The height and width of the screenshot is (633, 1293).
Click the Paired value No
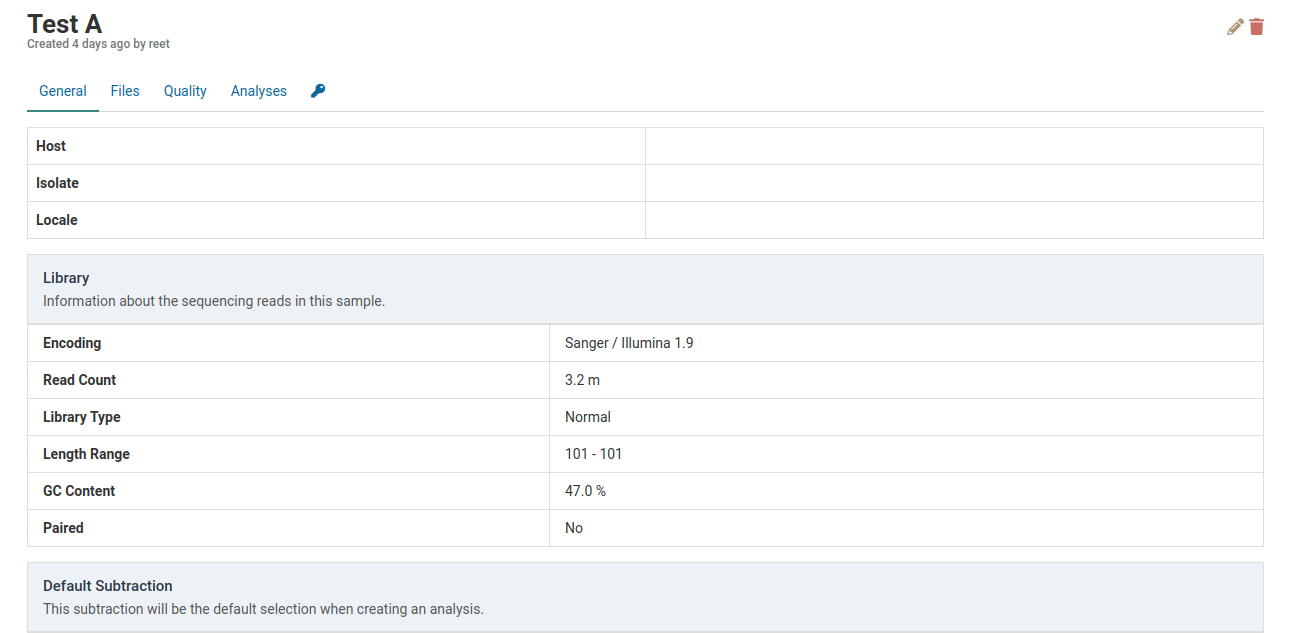[574, 528]
